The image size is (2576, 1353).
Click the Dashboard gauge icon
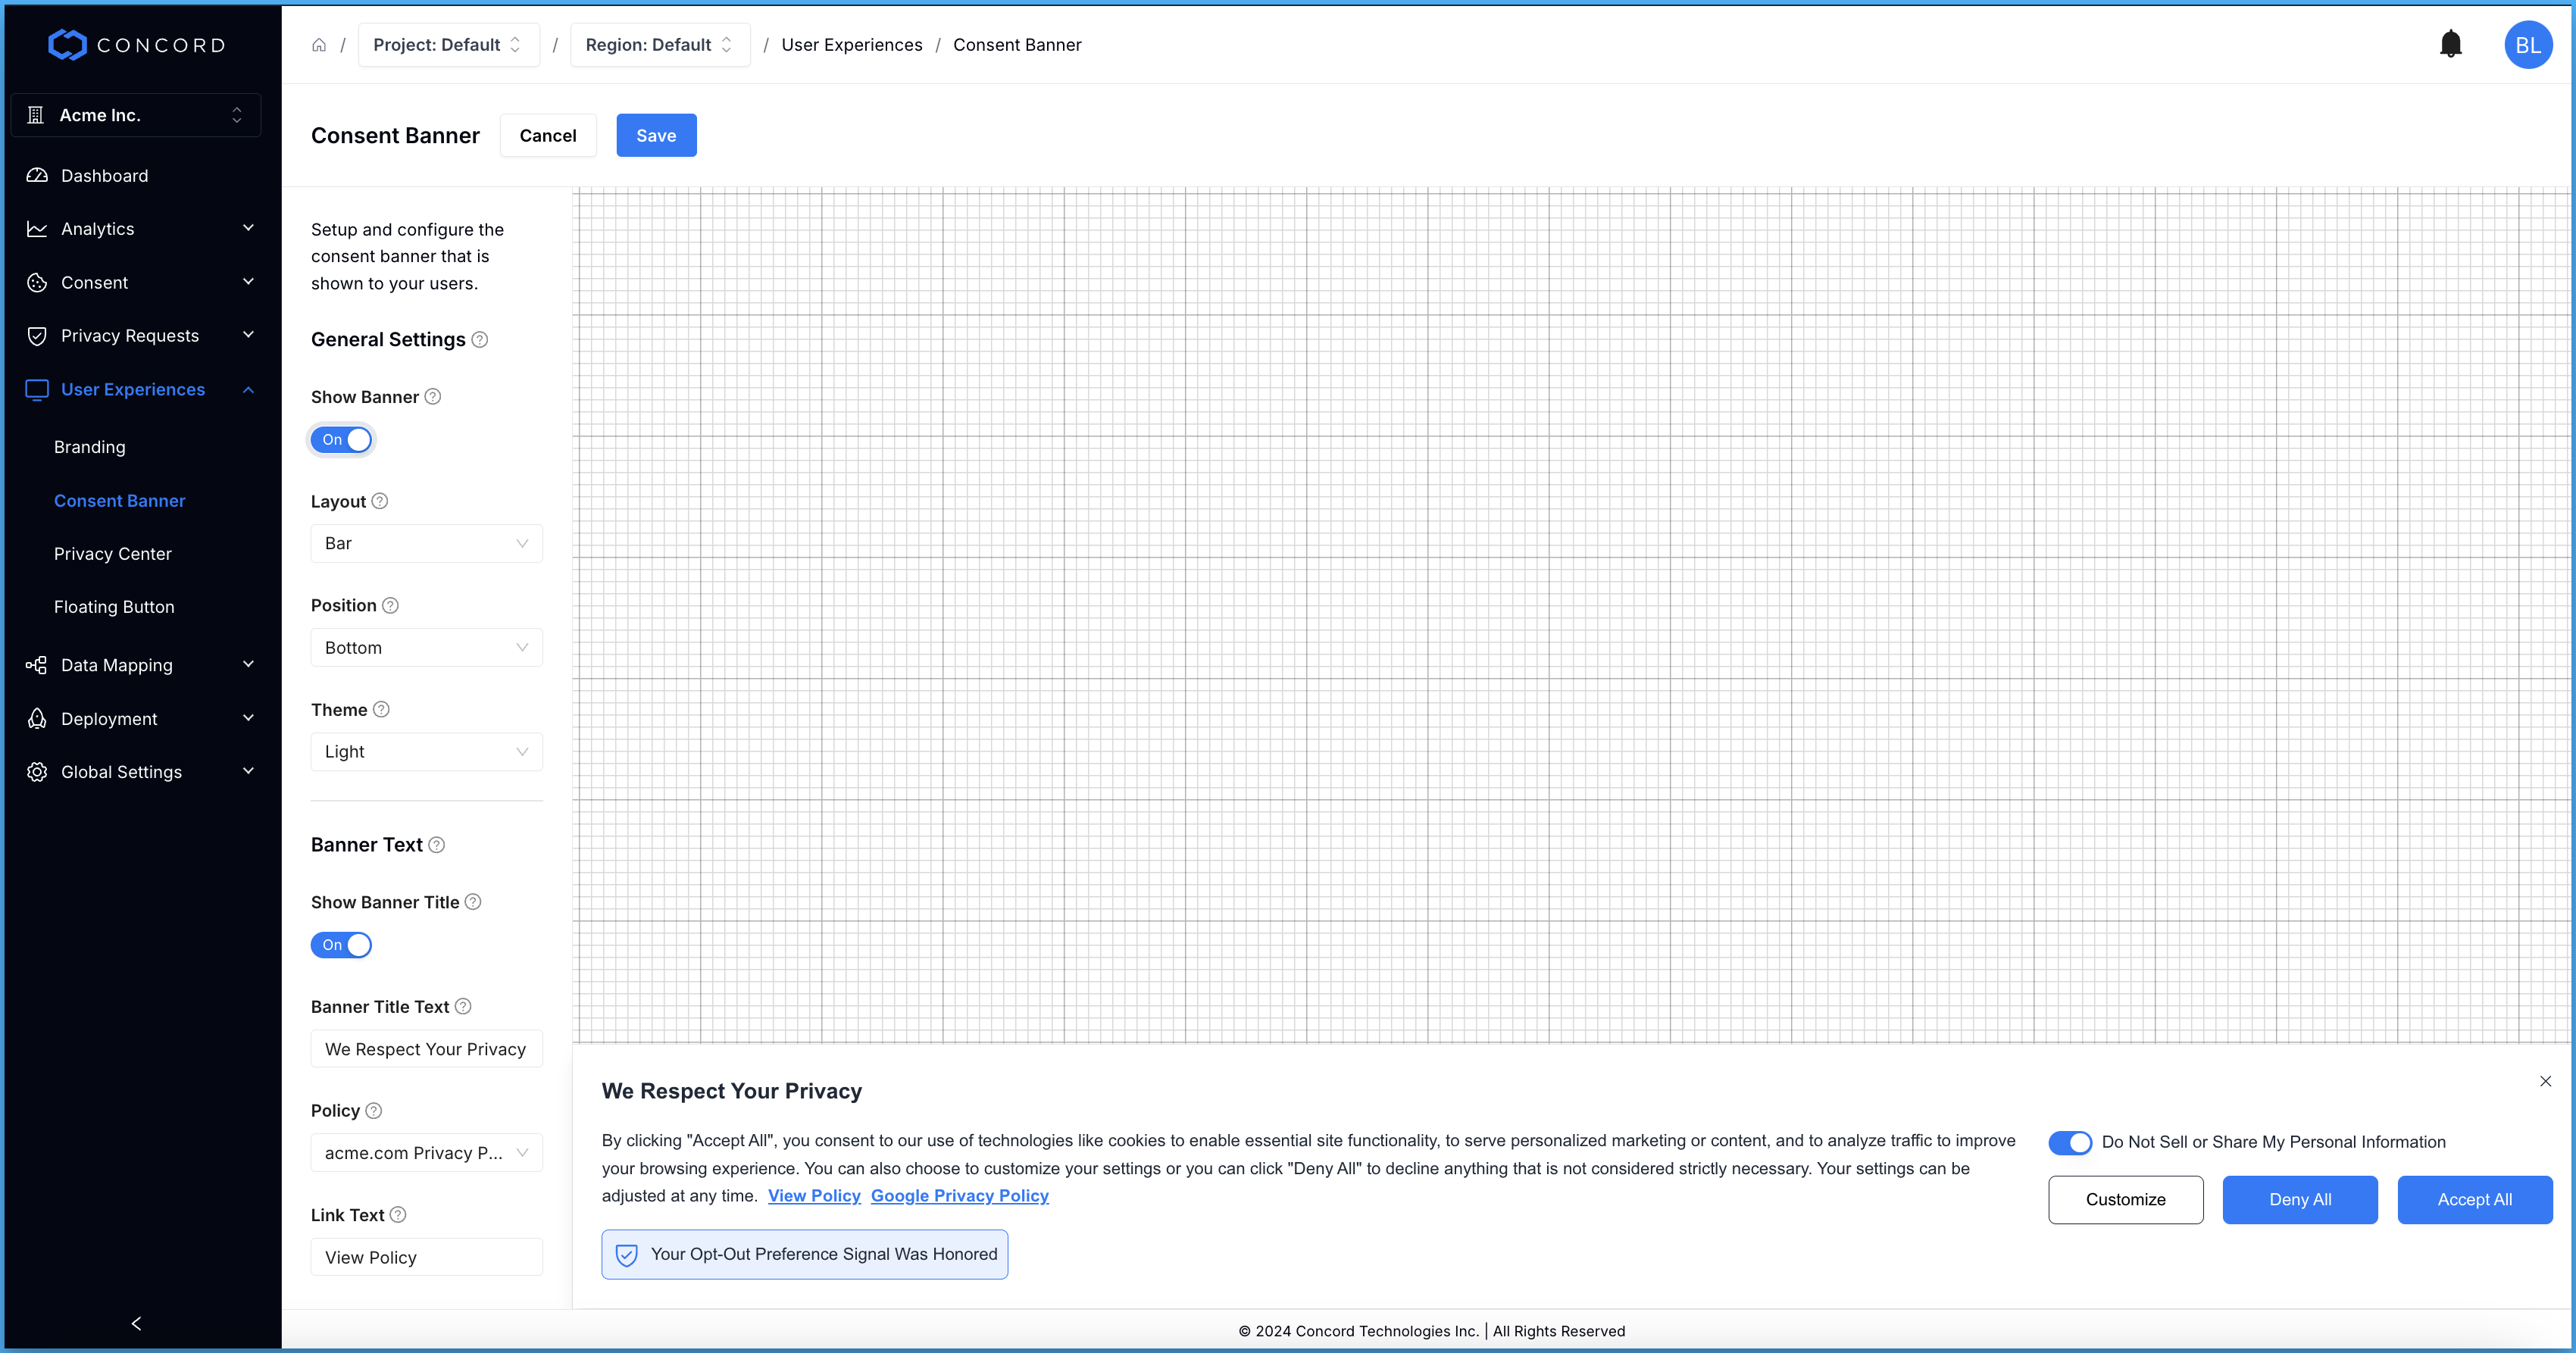click(x=37, y=175)
